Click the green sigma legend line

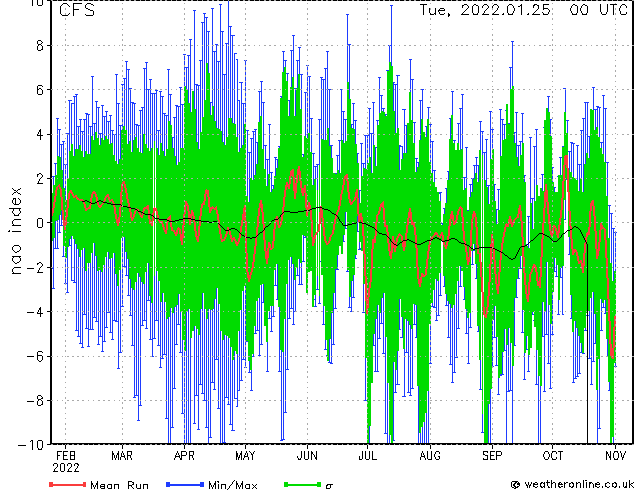pyautogui.click(x=303, y=484)
